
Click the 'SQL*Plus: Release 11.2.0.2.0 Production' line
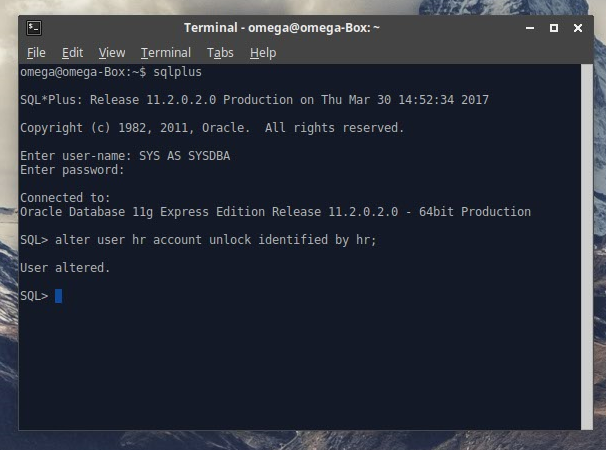pos(254,100)
